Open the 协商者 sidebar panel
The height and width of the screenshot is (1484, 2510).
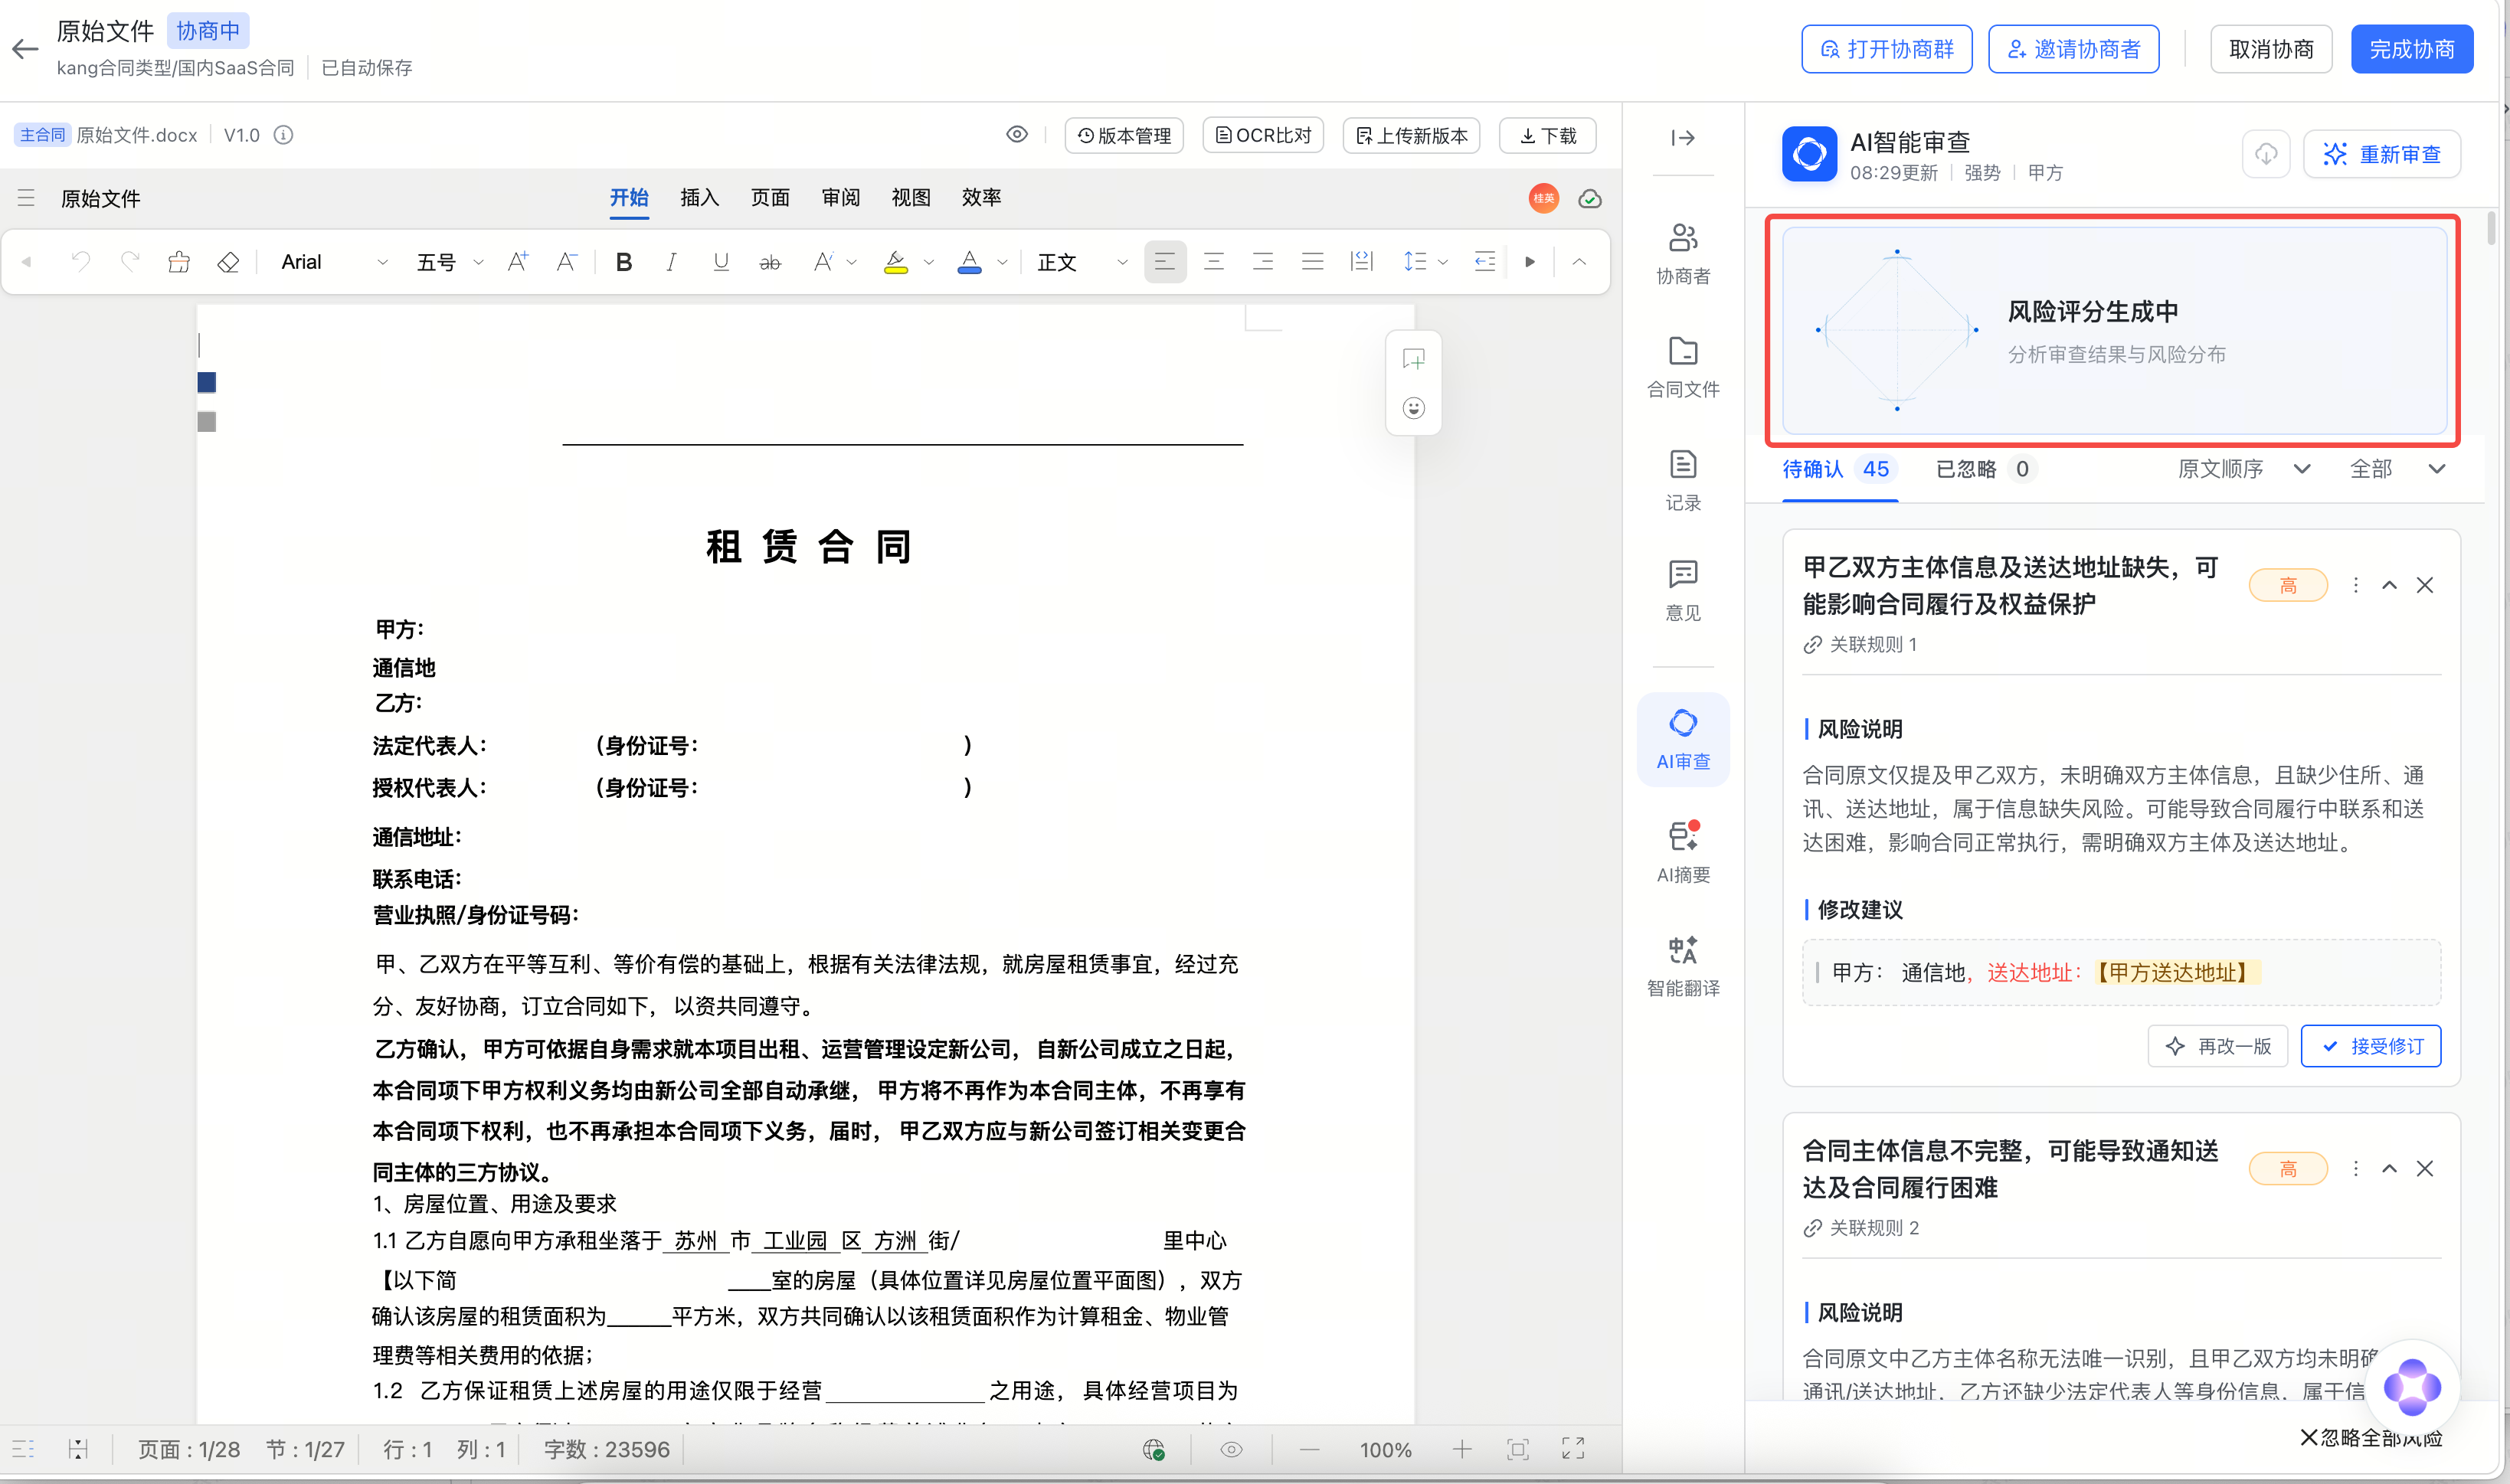1683,254
